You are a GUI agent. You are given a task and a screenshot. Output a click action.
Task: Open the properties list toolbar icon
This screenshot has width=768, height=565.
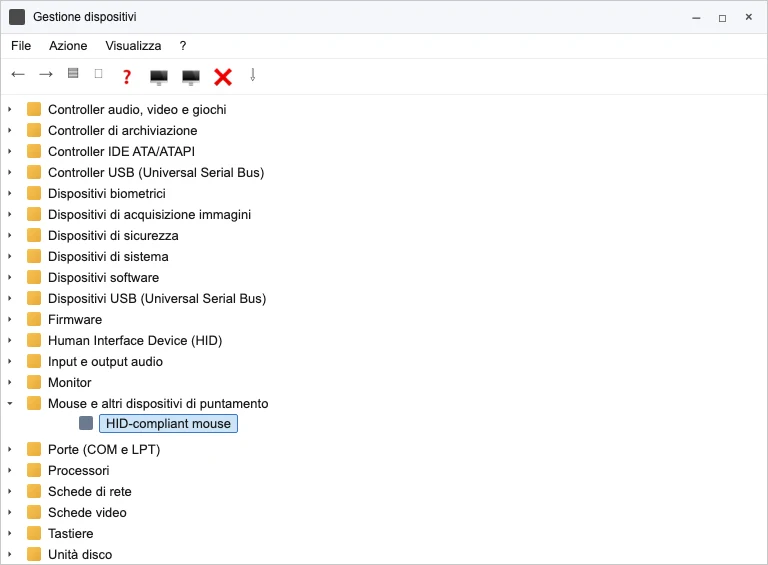coord(73,73)
